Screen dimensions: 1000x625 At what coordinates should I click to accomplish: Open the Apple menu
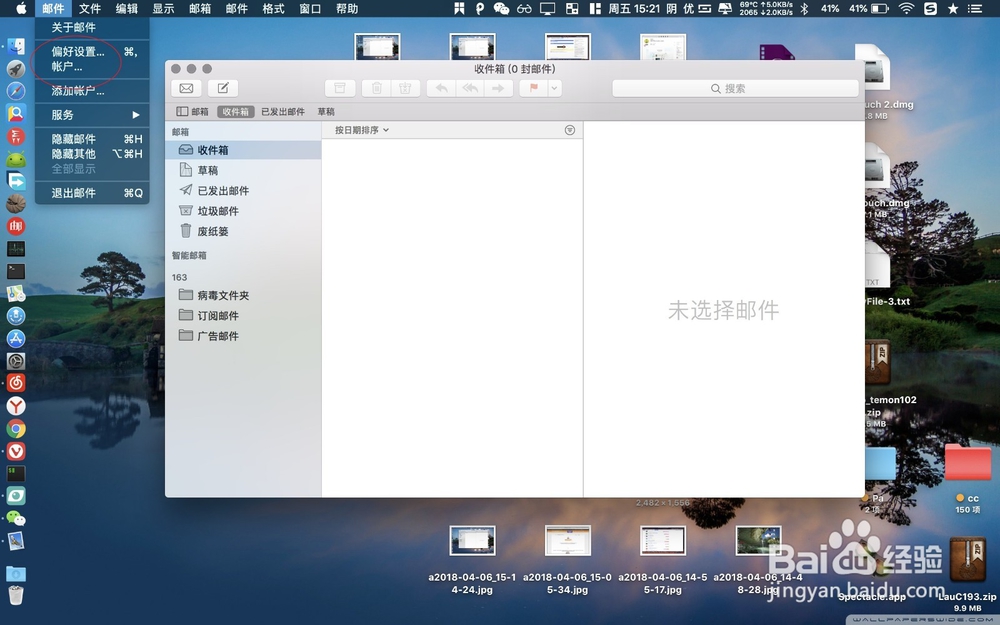pos(21,8)
